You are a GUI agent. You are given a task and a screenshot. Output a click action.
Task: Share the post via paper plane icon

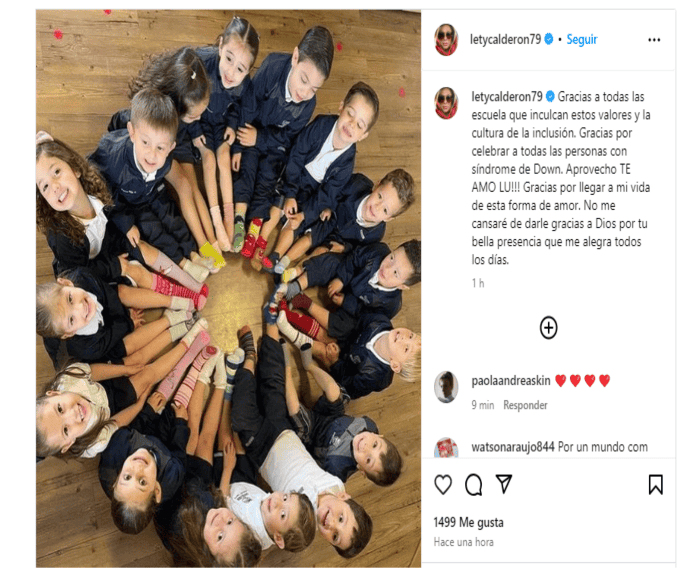tap(504, 484)
